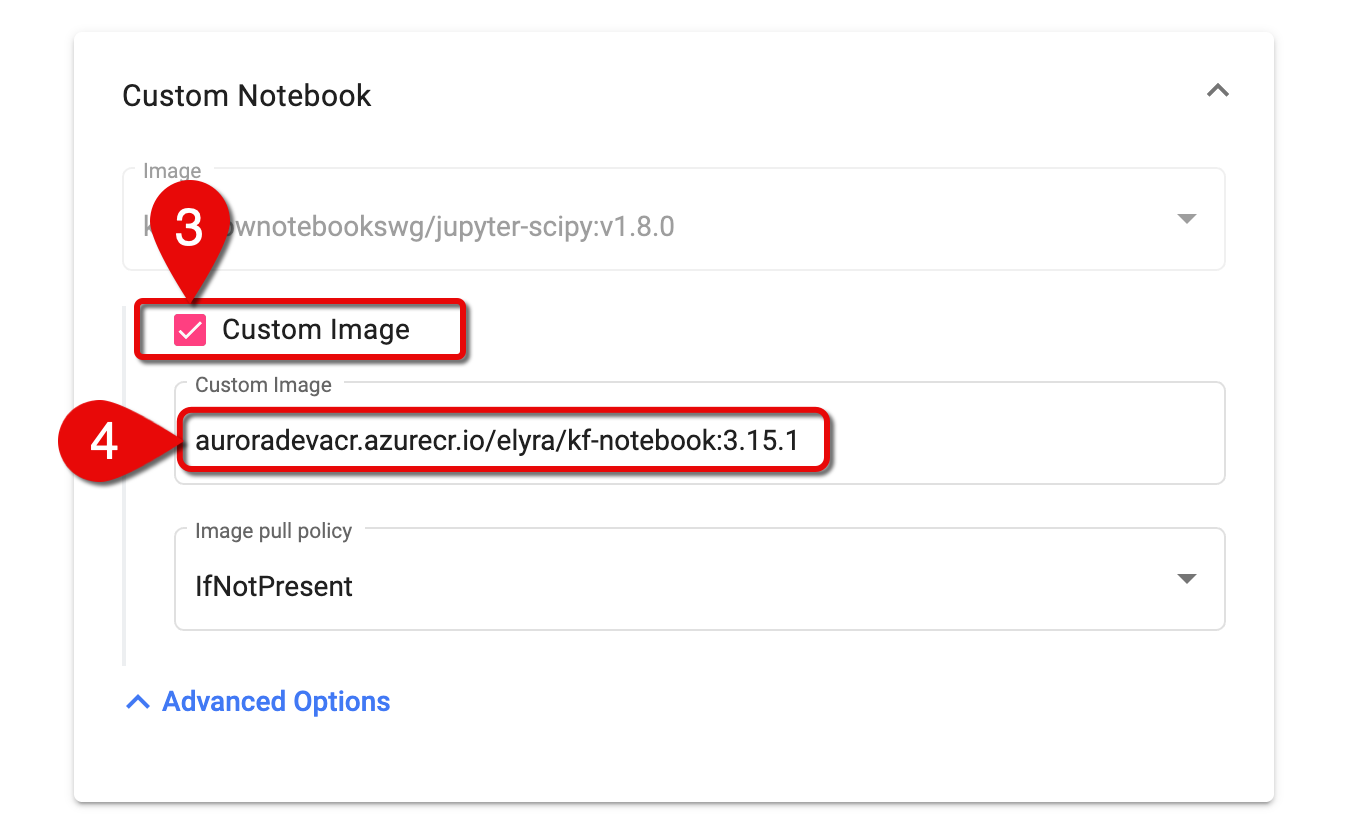This screenshot has width=1362, height=838.
Task: Click the pink checkmark checkbox icon
Action: pyautogui.click(x=189, y=329)
